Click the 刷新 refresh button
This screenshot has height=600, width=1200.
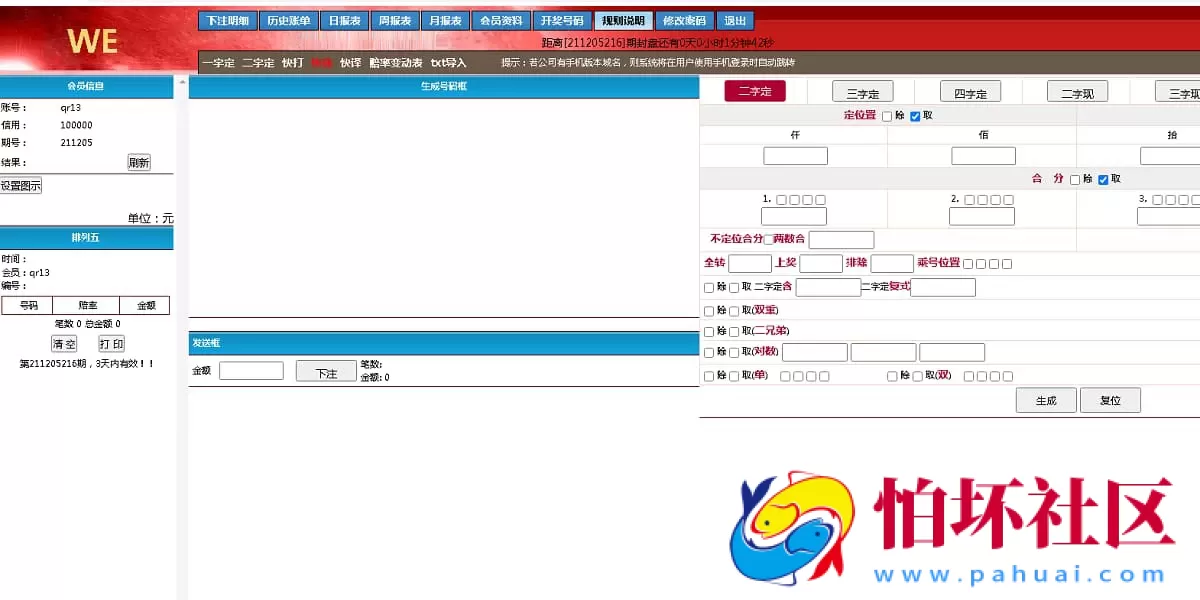[138, 163]
